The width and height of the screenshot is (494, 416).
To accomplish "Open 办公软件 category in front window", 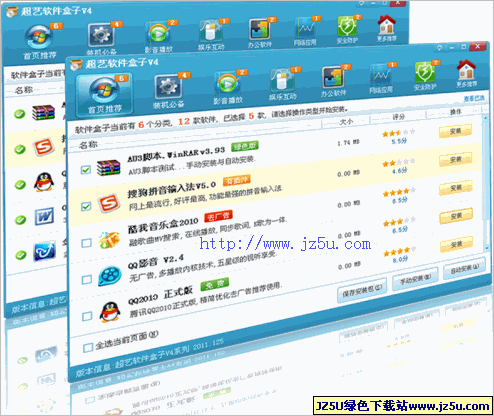I will [x=333, y=81].
